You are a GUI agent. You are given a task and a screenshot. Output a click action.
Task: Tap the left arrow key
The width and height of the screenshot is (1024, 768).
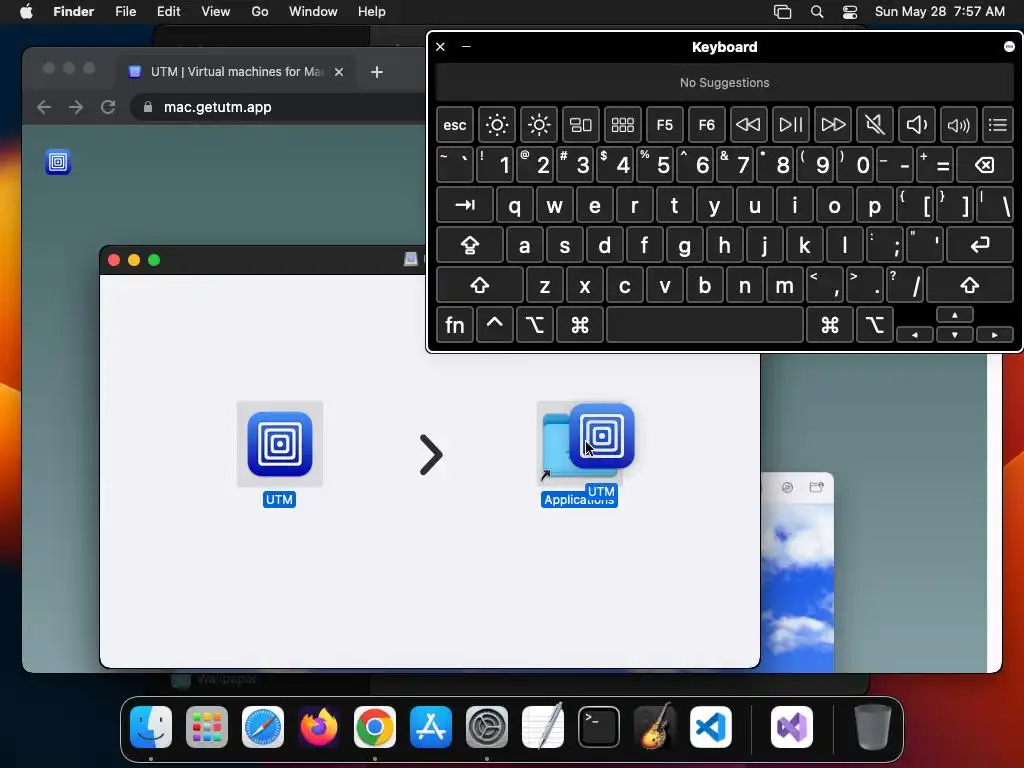point(915,334)
